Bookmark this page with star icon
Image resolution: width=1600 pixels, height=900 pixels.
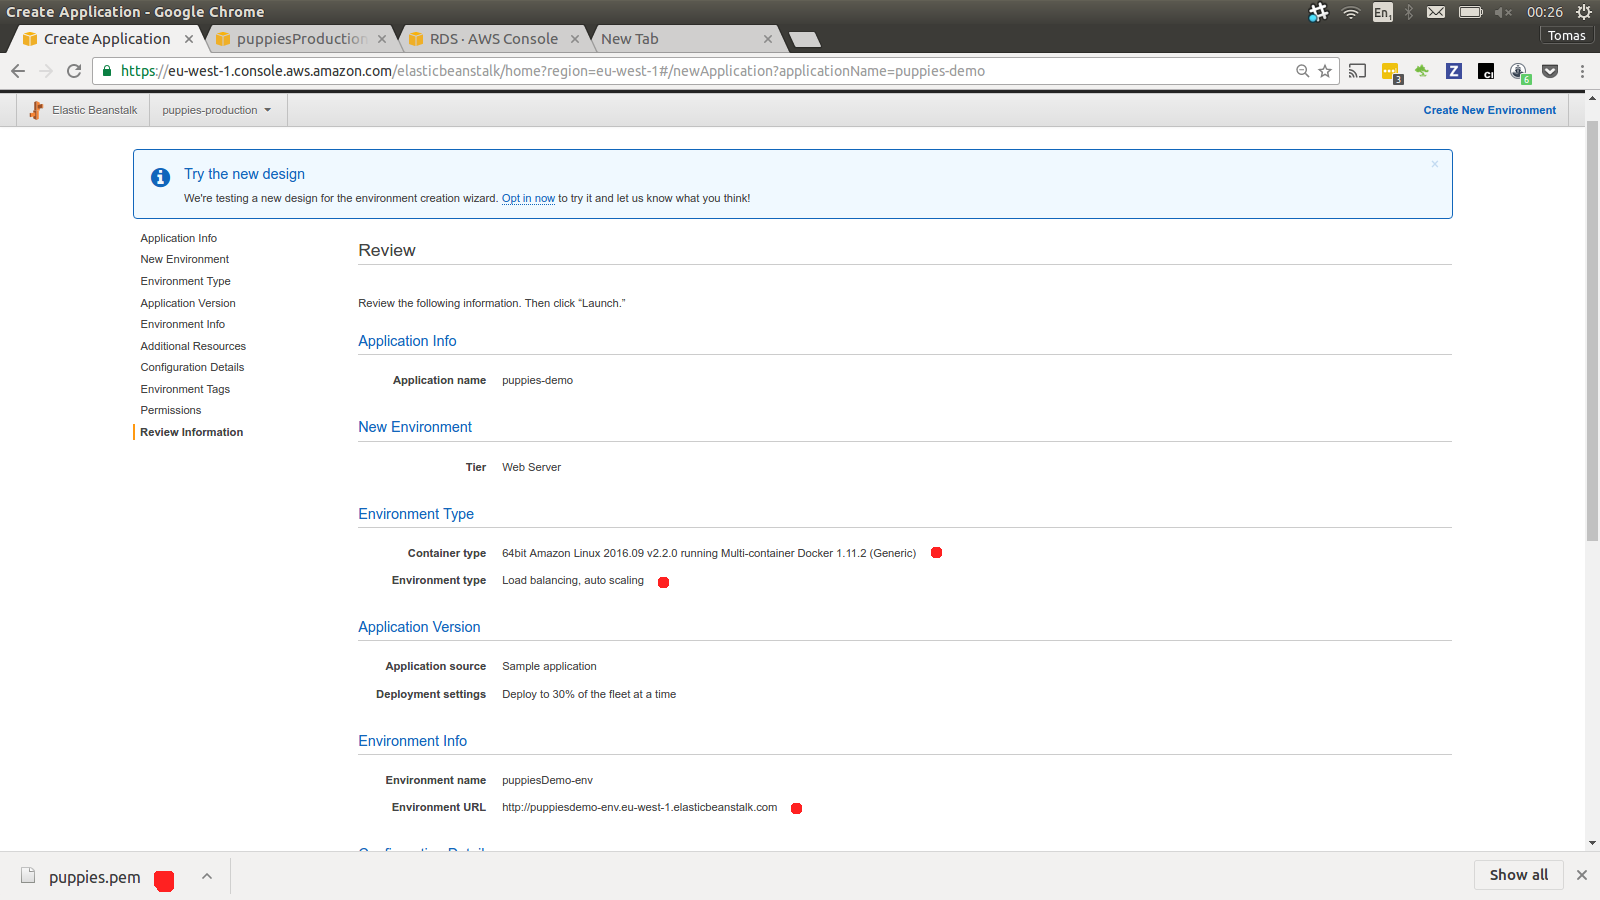[x=1325, y=71]
